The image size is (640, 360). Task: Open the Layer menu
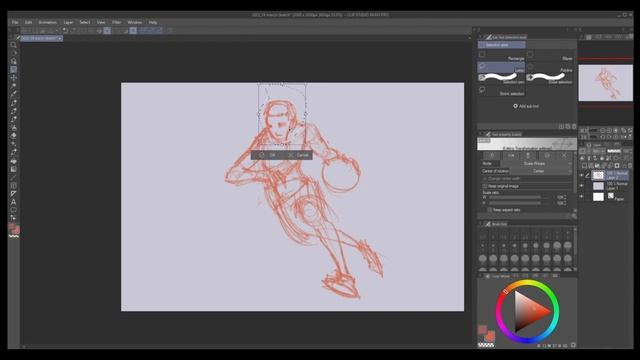[68, 22]
